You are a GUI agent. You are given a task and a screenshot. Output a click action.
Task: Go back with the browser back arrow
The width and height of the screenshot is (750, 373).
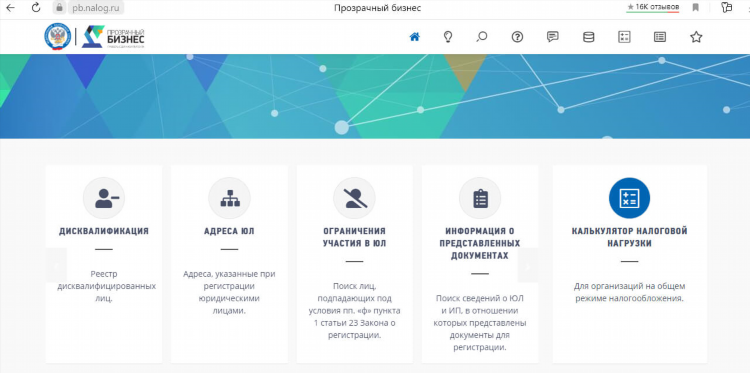pos(10,8)
